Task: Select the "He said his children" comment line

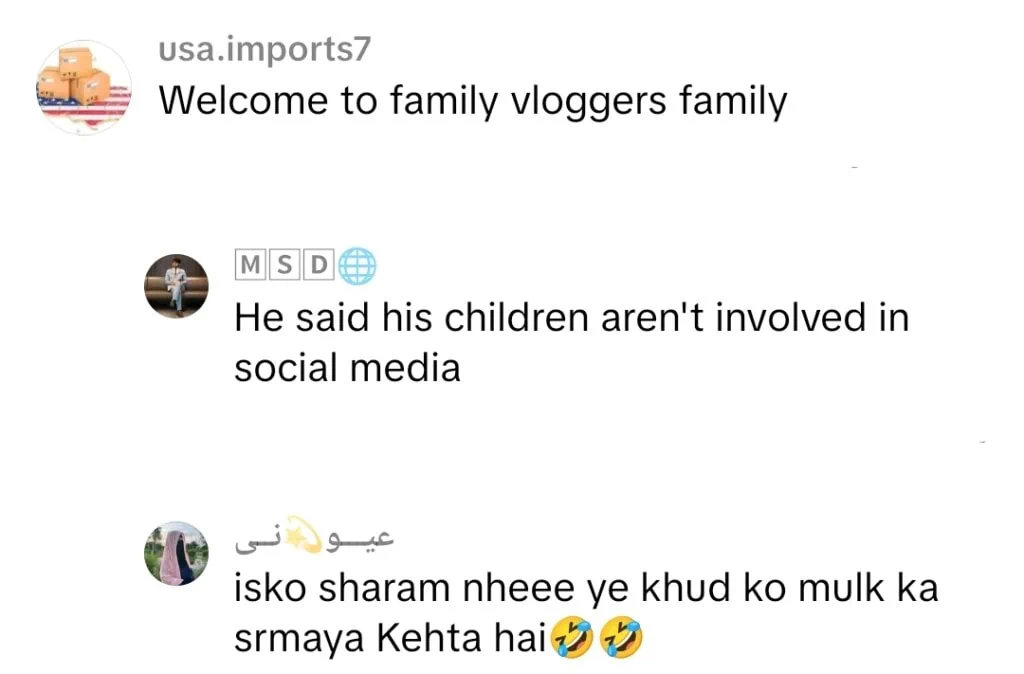Action: pos(571,318)
